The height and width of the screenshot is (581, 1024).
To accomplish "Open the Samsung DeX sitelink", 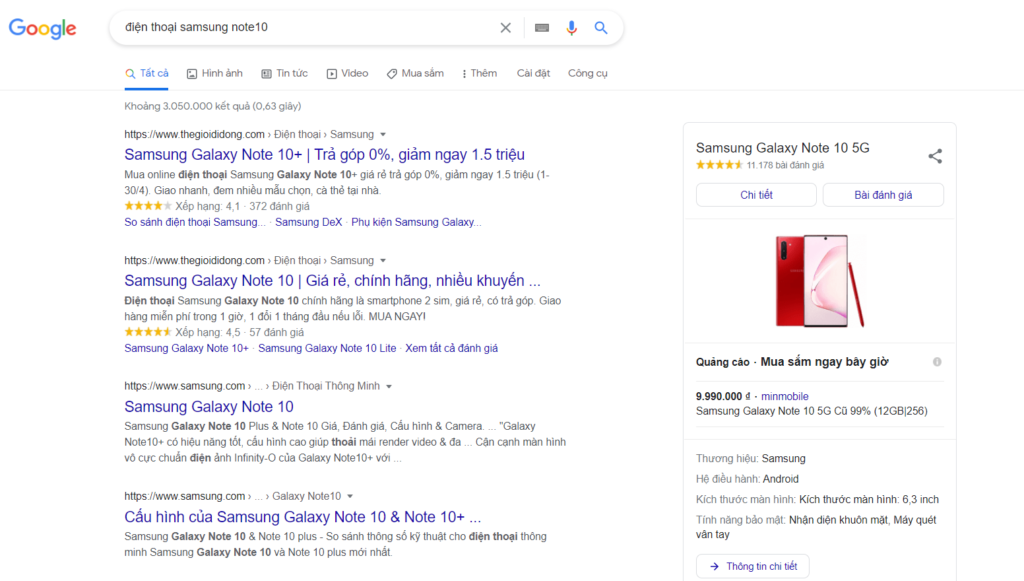I will click(x=308, y=222).
